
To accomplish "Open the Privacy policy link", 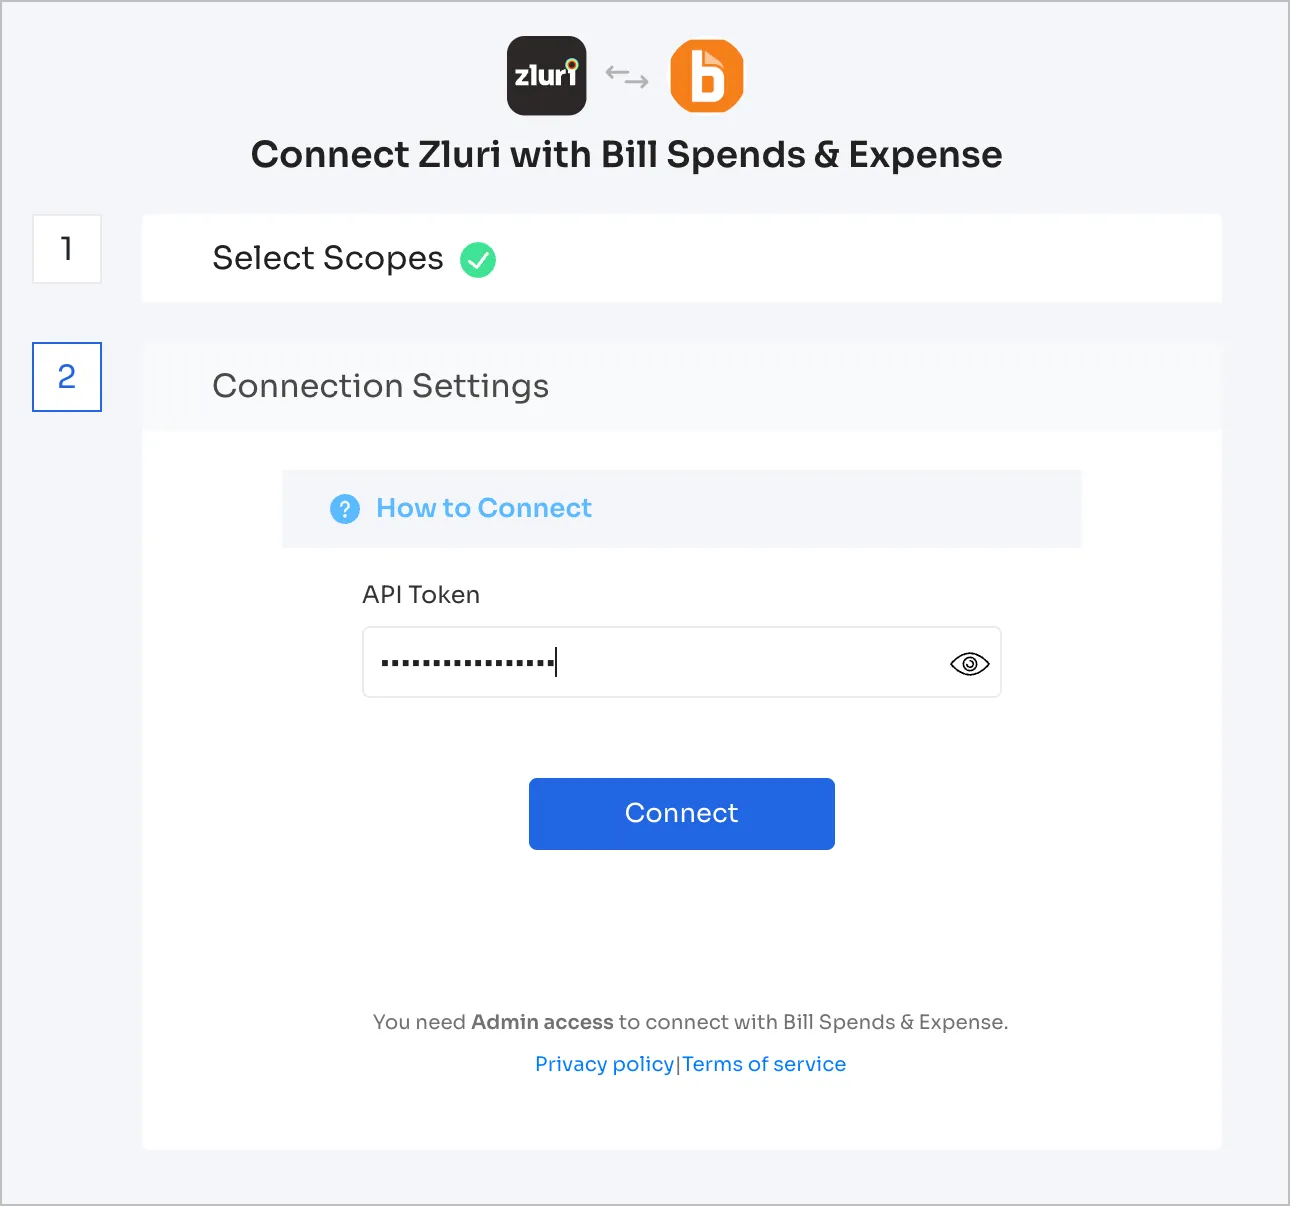I will tap(604, 1064).
